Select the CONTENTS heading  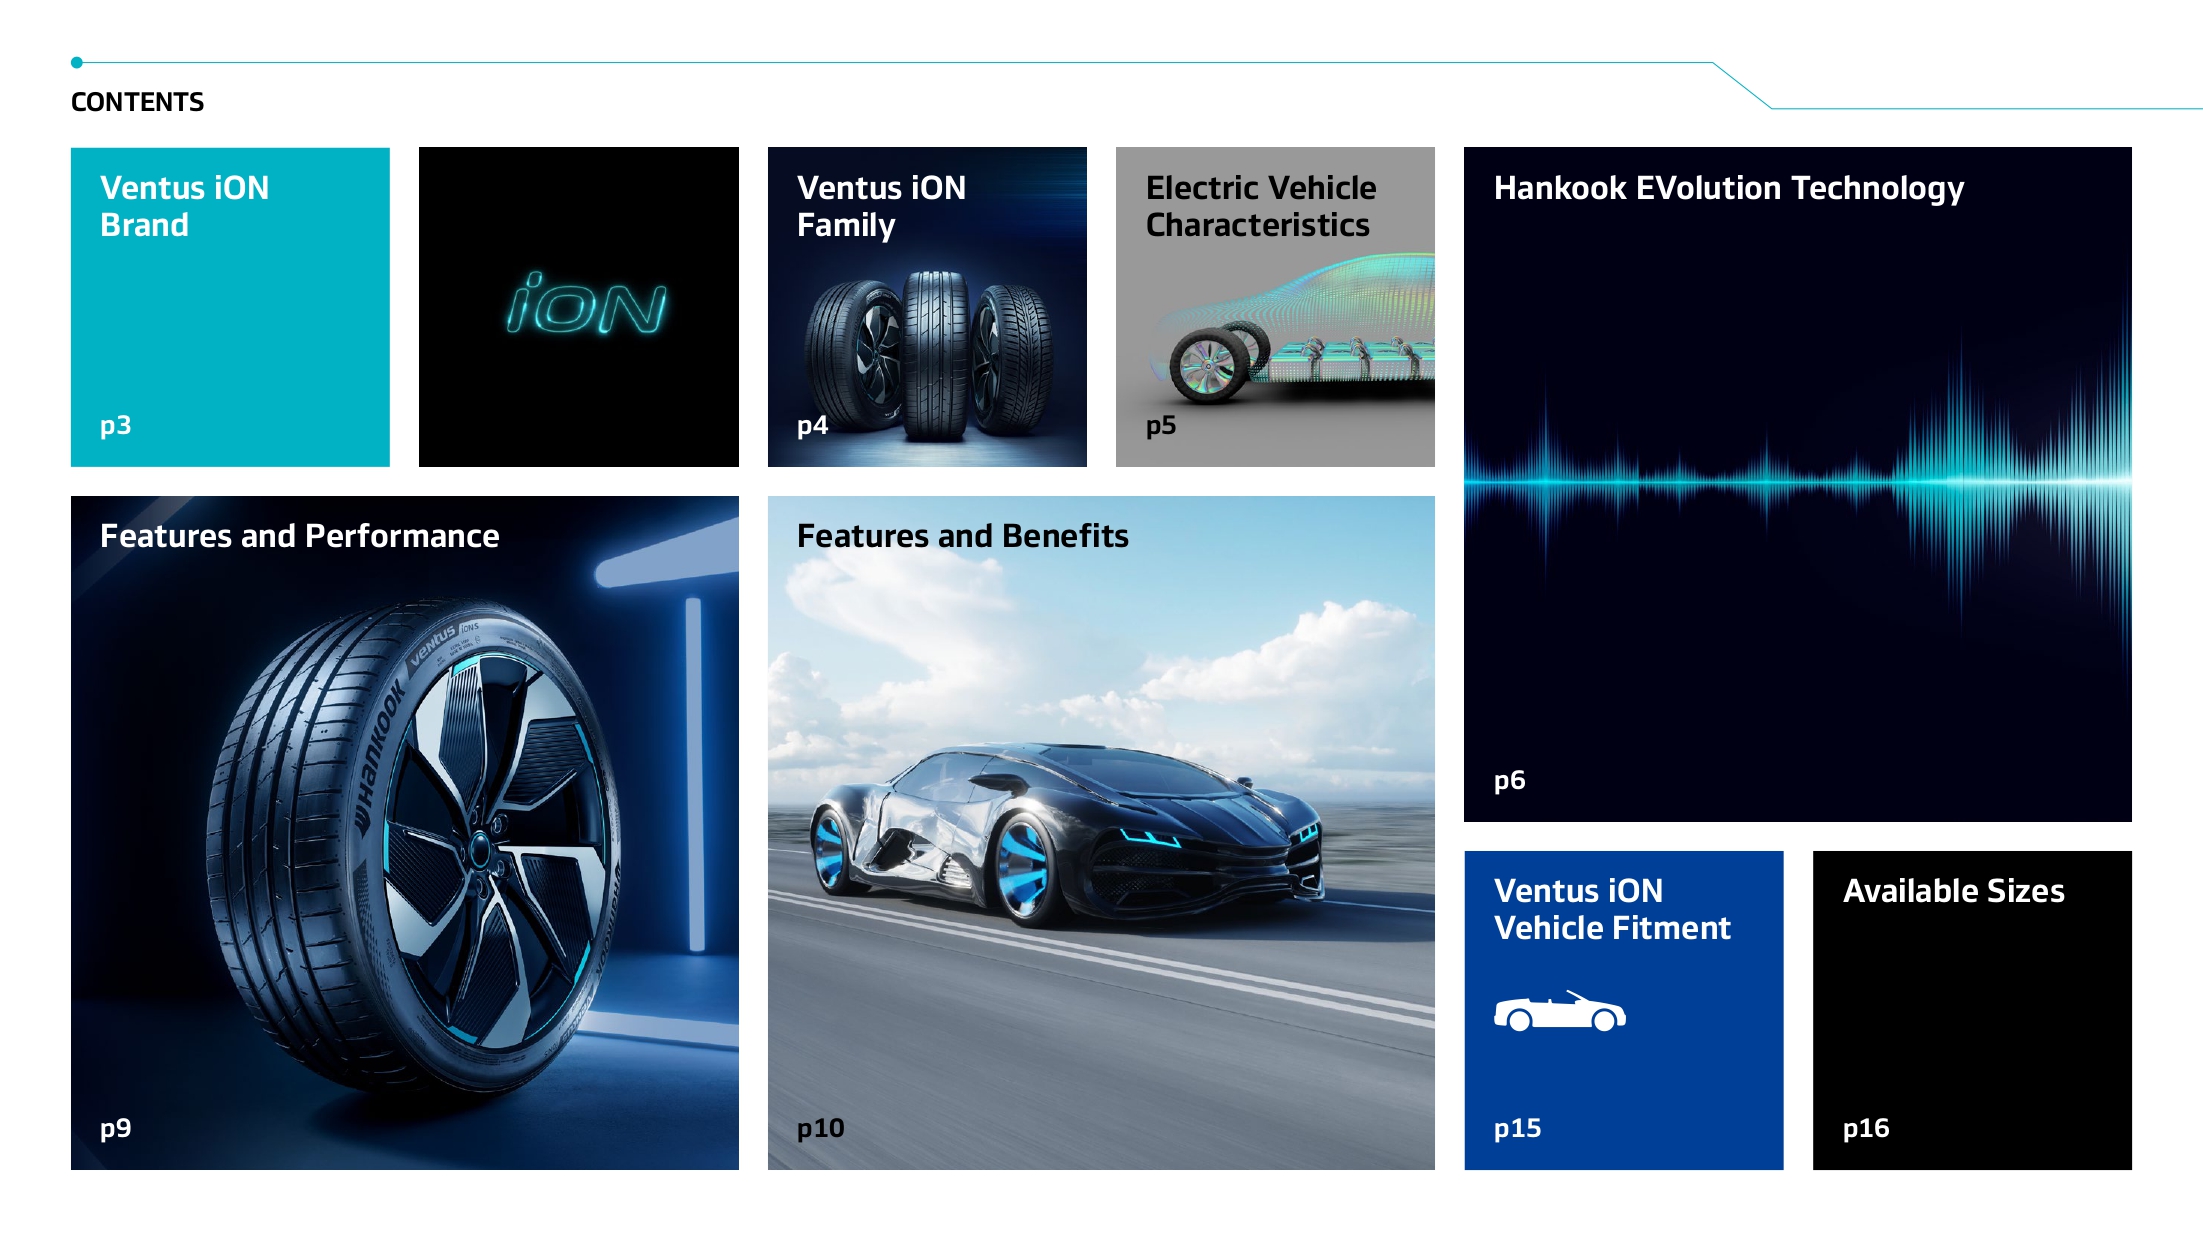pyautogui.click(x=136, y=101)
